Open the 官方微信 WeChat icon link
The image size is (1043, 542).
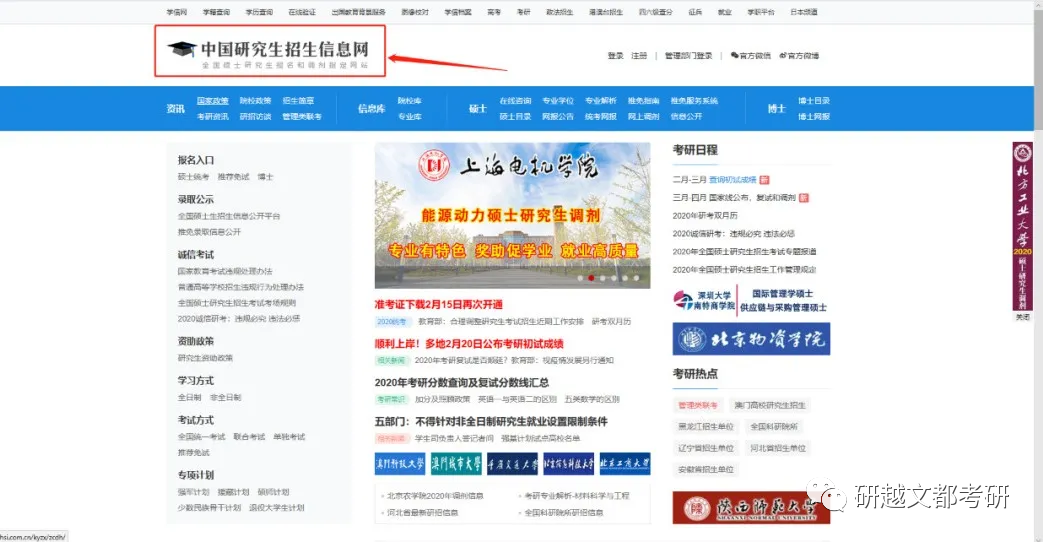(x=750, y=56)
